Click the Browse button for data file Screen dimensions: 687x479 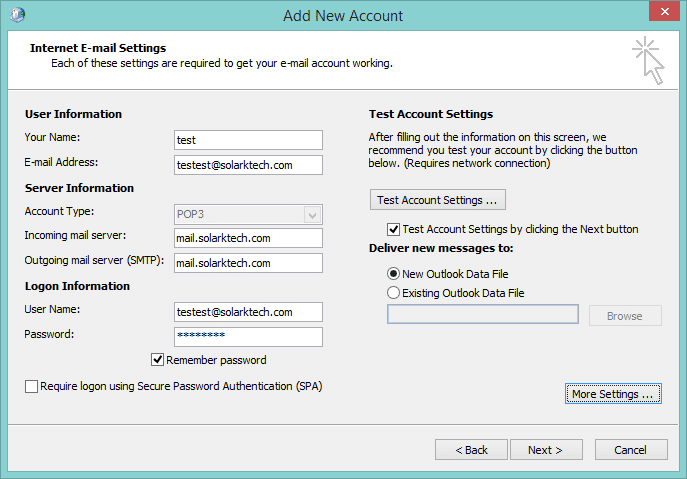624,316
